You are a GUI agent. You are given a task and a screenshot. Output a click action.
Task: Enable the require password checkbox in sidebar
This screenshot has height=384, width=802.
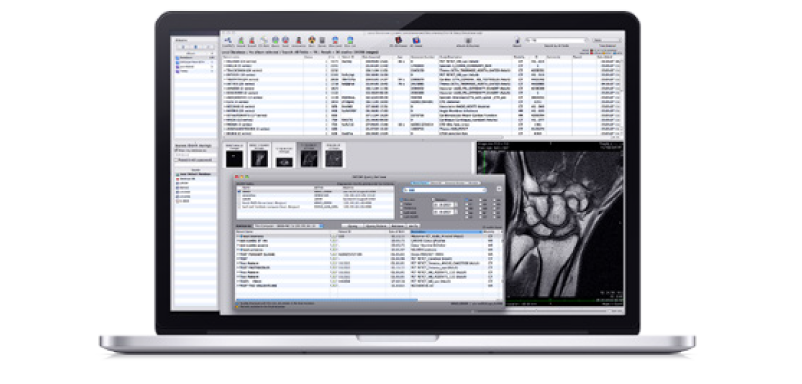pyautogui.click(x=177, y=160)
